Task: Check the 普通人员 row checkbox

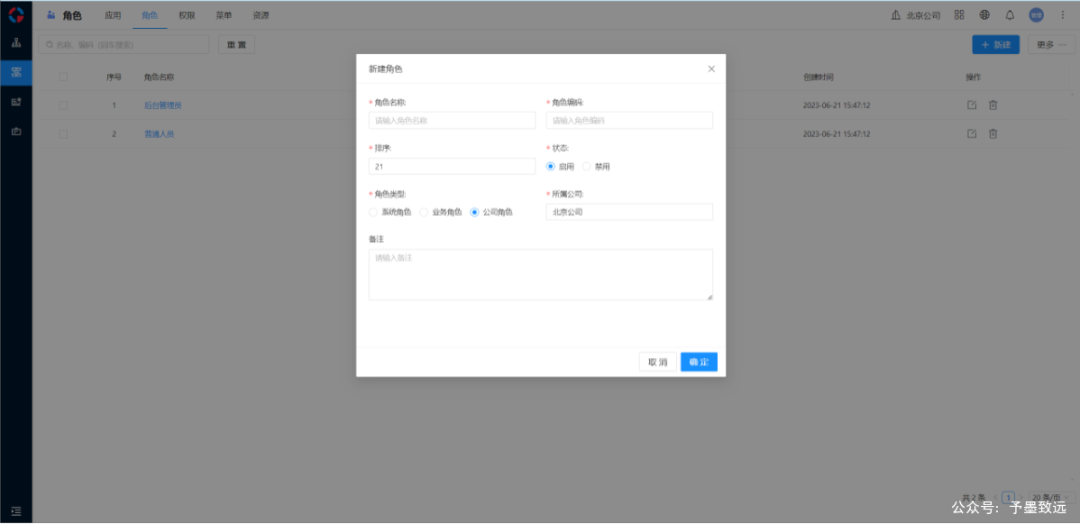Action: tap(63, 134)
